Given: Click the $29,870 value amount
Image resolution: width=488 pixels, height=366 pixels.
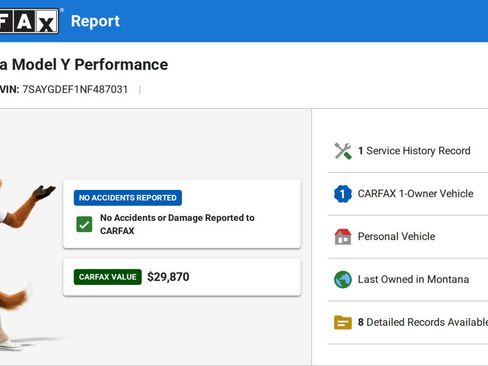Looking at the screenshot, I should [168, 277].
